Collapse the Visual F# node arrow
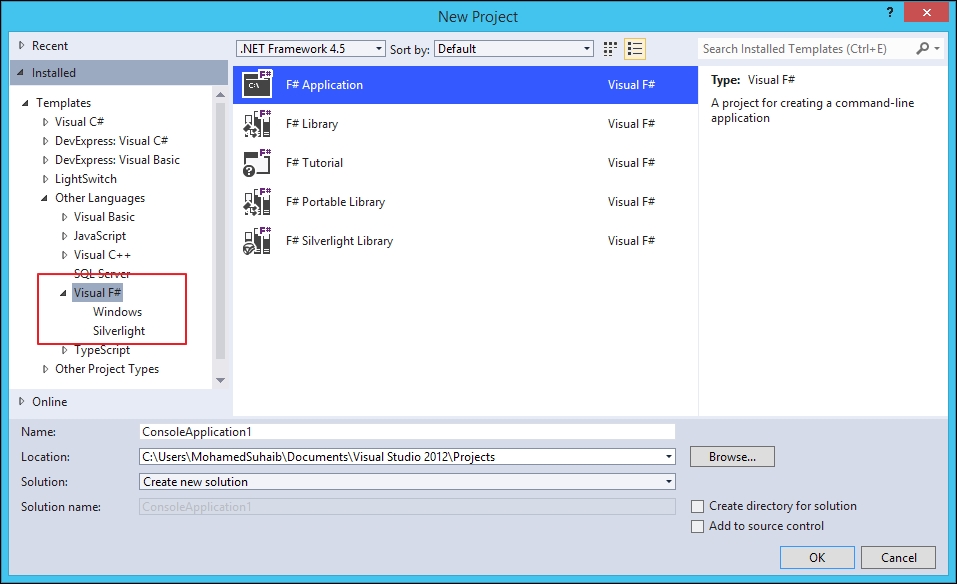This screenshot has width=957, height=584. (63, 293)
